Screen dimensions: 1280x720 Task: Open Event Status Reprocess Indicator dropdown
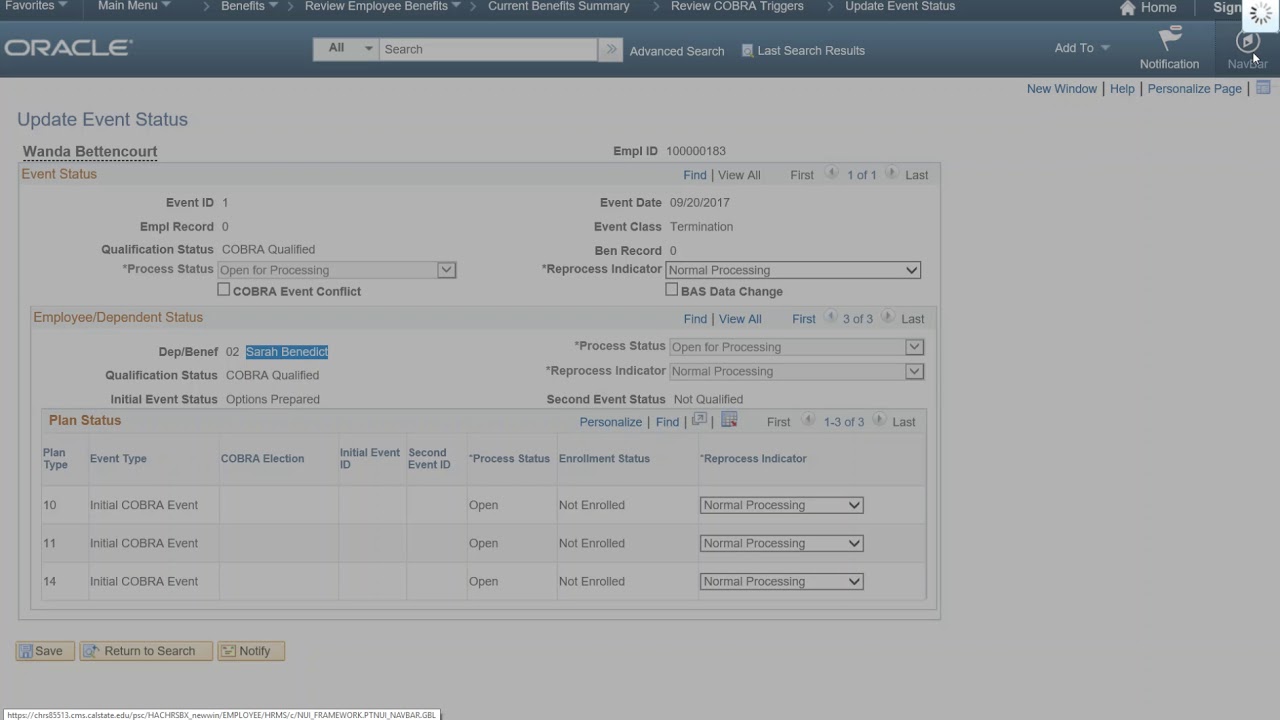pyautogui.click(x=793, y=270)
